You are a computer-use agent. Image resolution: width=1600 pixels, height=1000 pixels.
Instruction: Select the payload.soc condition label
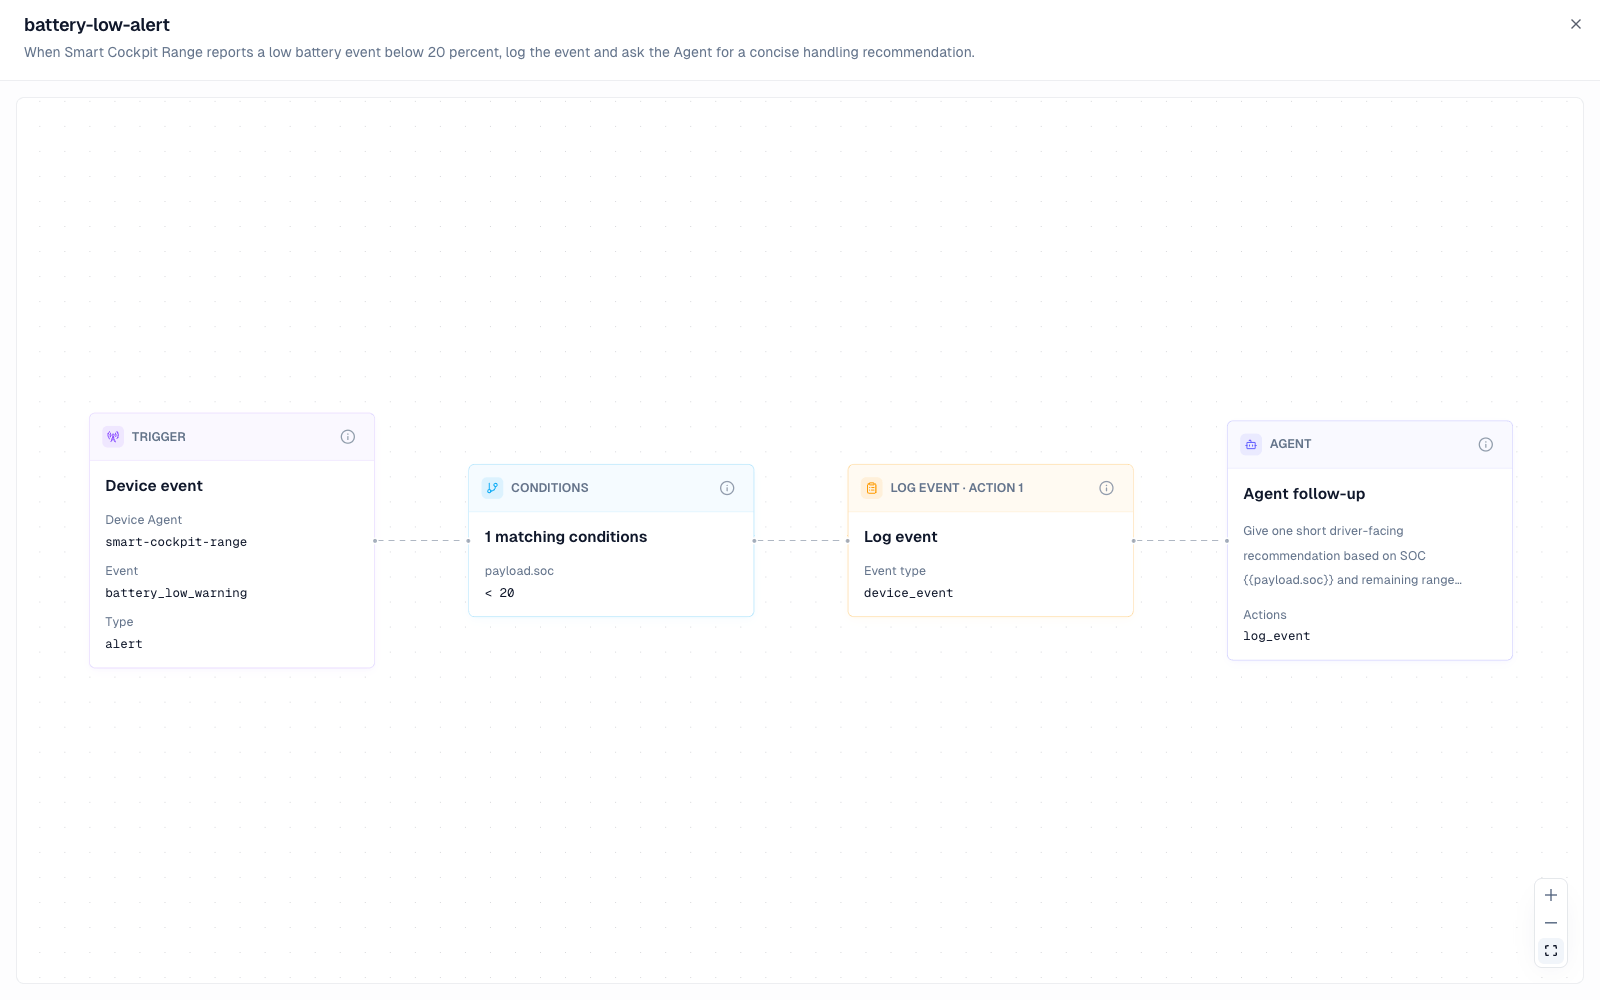[519, 571]
